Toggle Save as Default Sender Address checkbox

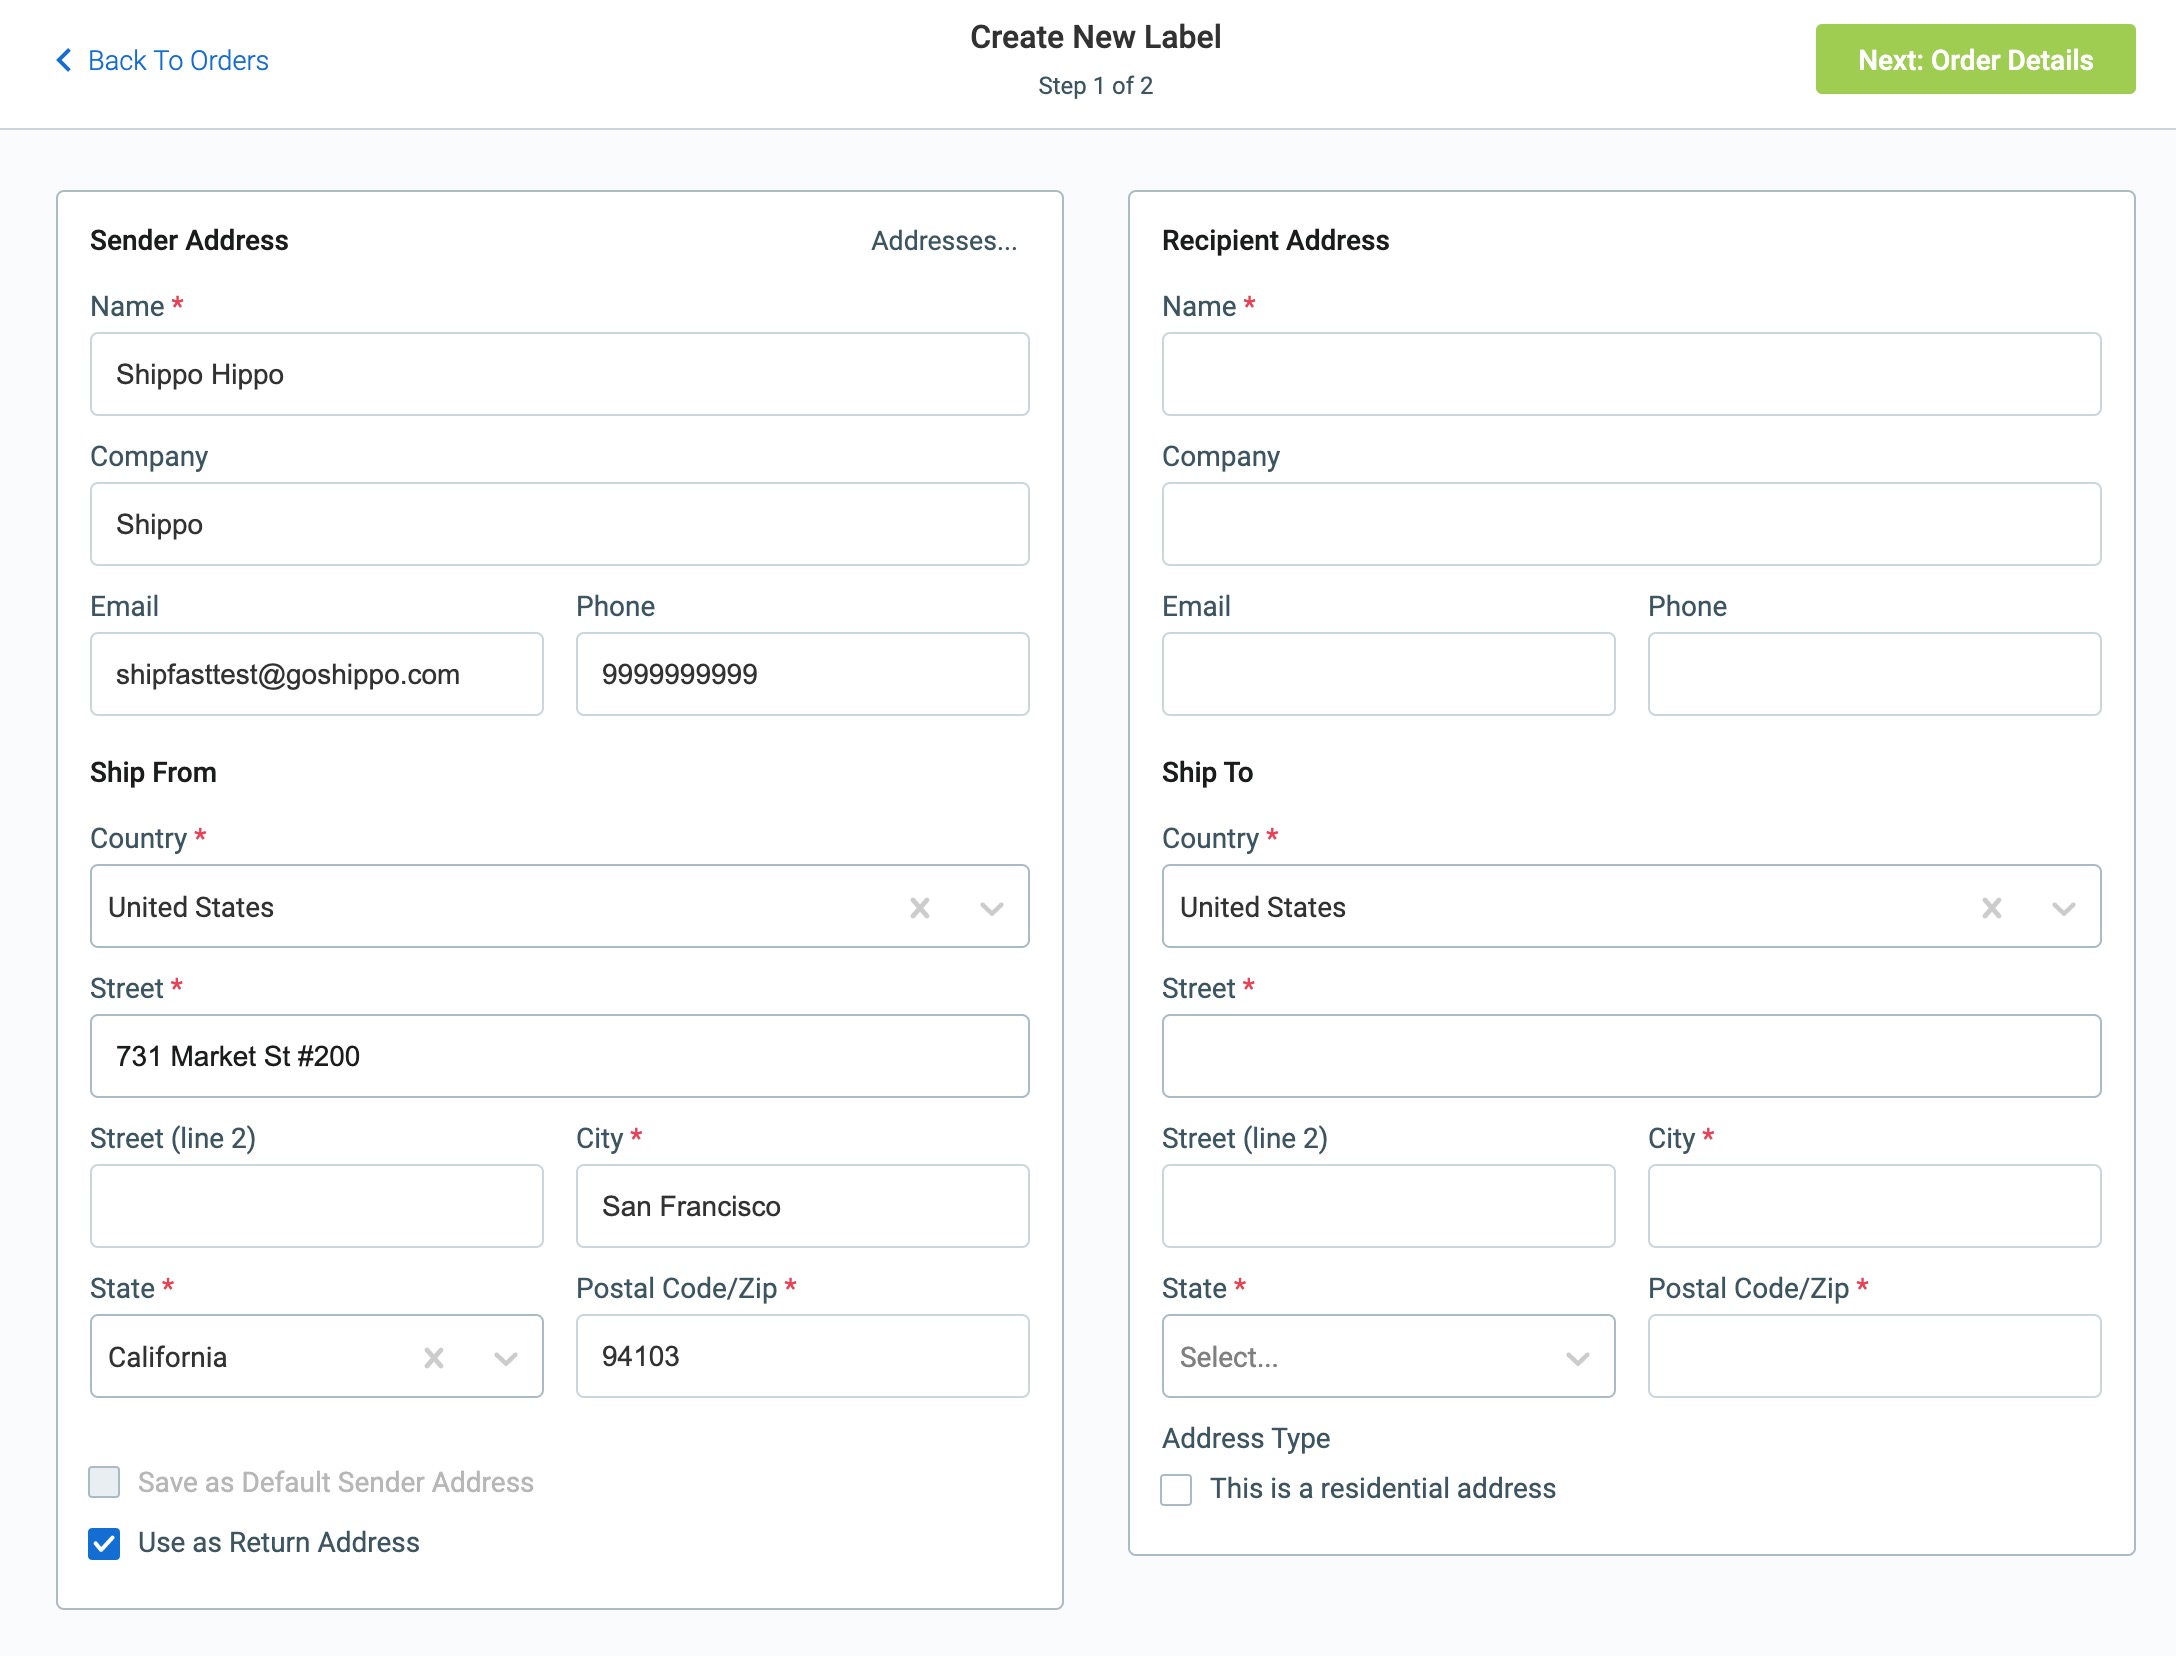coord(104,1482)
